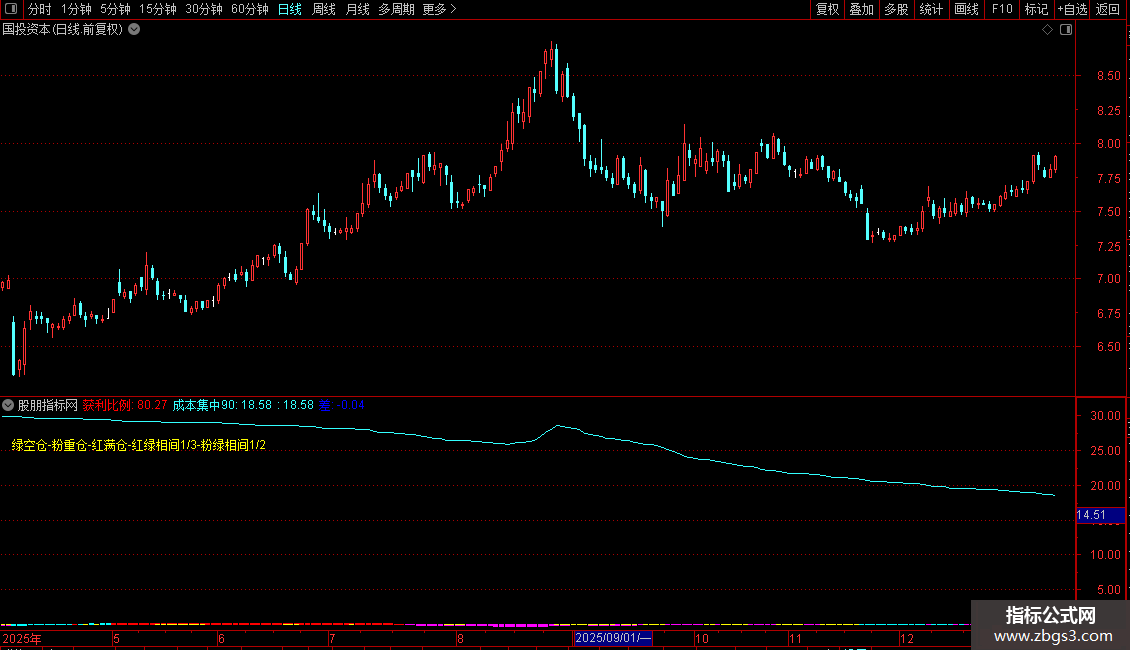Screen dimensions: 1130x650
Task: Click month 8 on the time axis
Action: [x=461, y=638]
